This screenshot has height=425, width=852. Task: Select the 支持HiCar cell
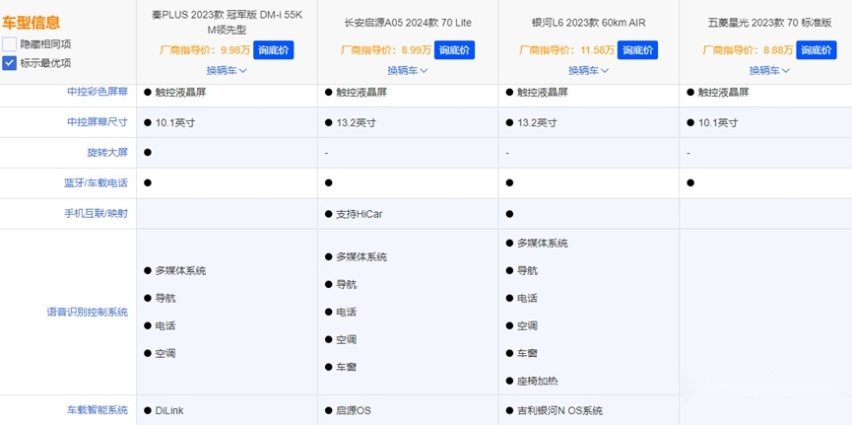(359, 214)
